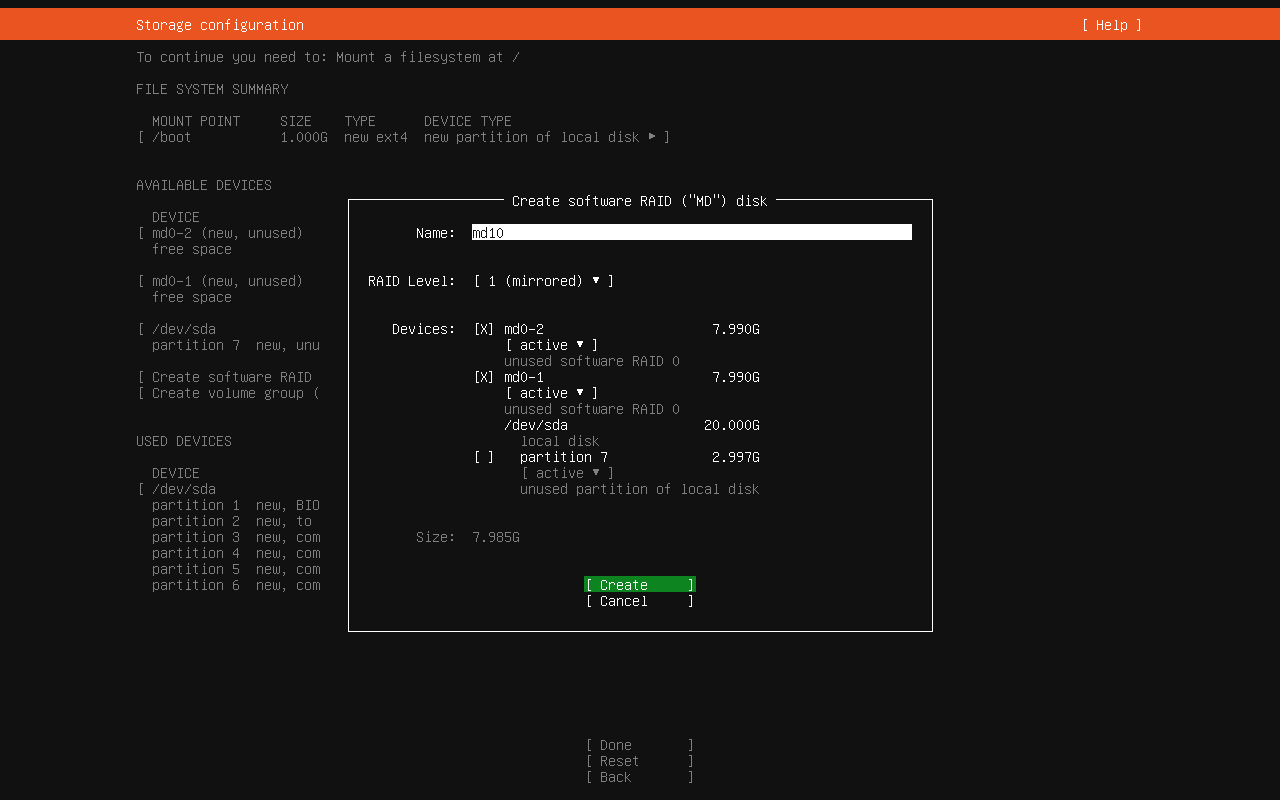Cancel the software RAID dialog
The height and width of the screenshot is (800, 1280).
(639, 601)
